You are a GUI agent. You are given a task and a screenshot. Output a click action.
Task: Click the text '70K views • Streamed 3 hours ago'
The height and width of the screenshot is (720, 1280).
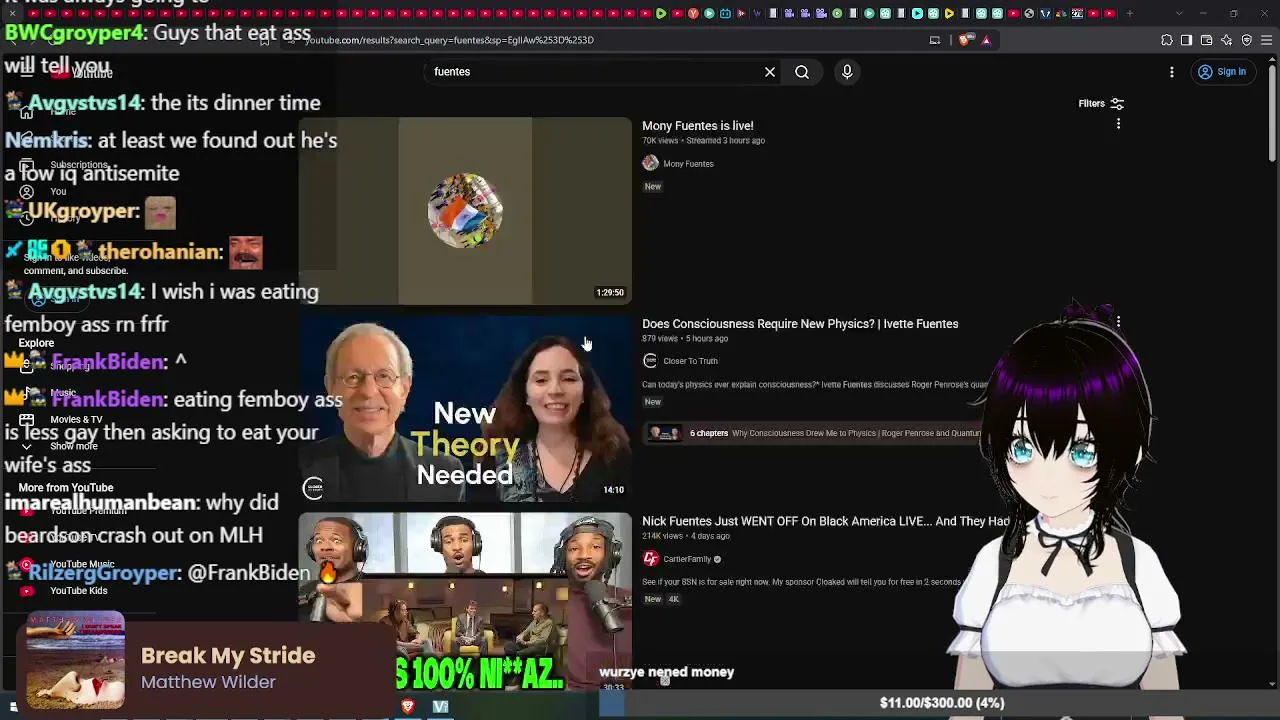pos(703,141)
